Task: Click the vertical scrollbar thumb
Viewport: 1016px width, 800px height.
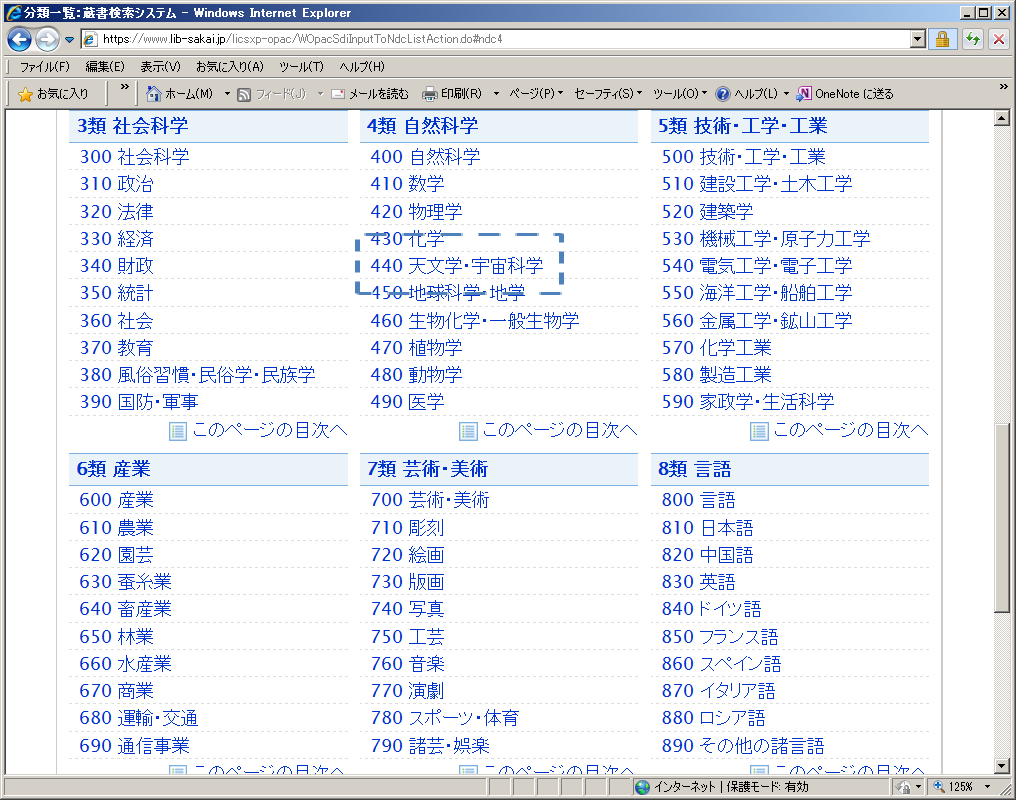Action: point(1002,518)
